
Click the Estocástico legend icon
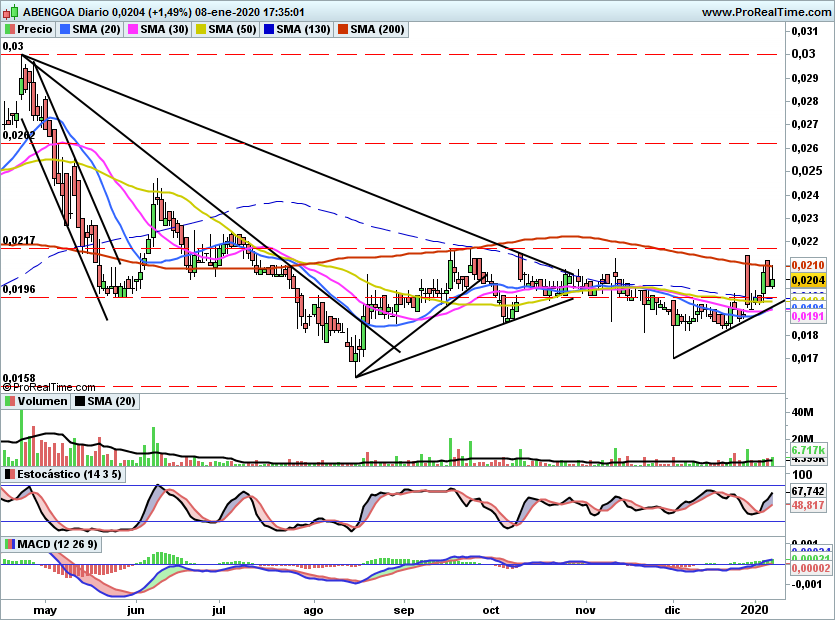point(10,472)
